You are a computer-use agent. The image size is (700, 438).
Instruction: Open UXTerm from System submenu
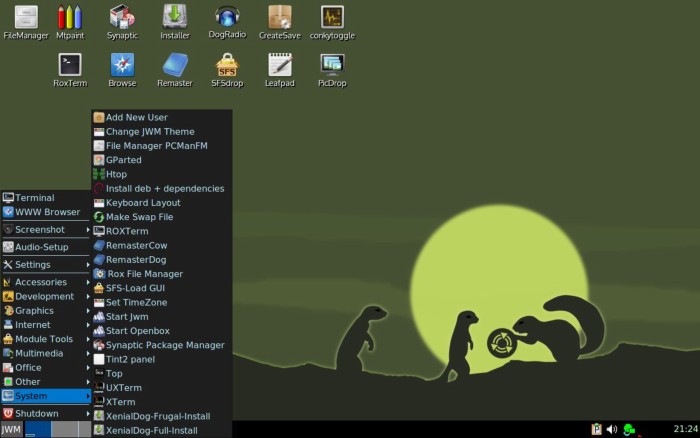(162, 388)
